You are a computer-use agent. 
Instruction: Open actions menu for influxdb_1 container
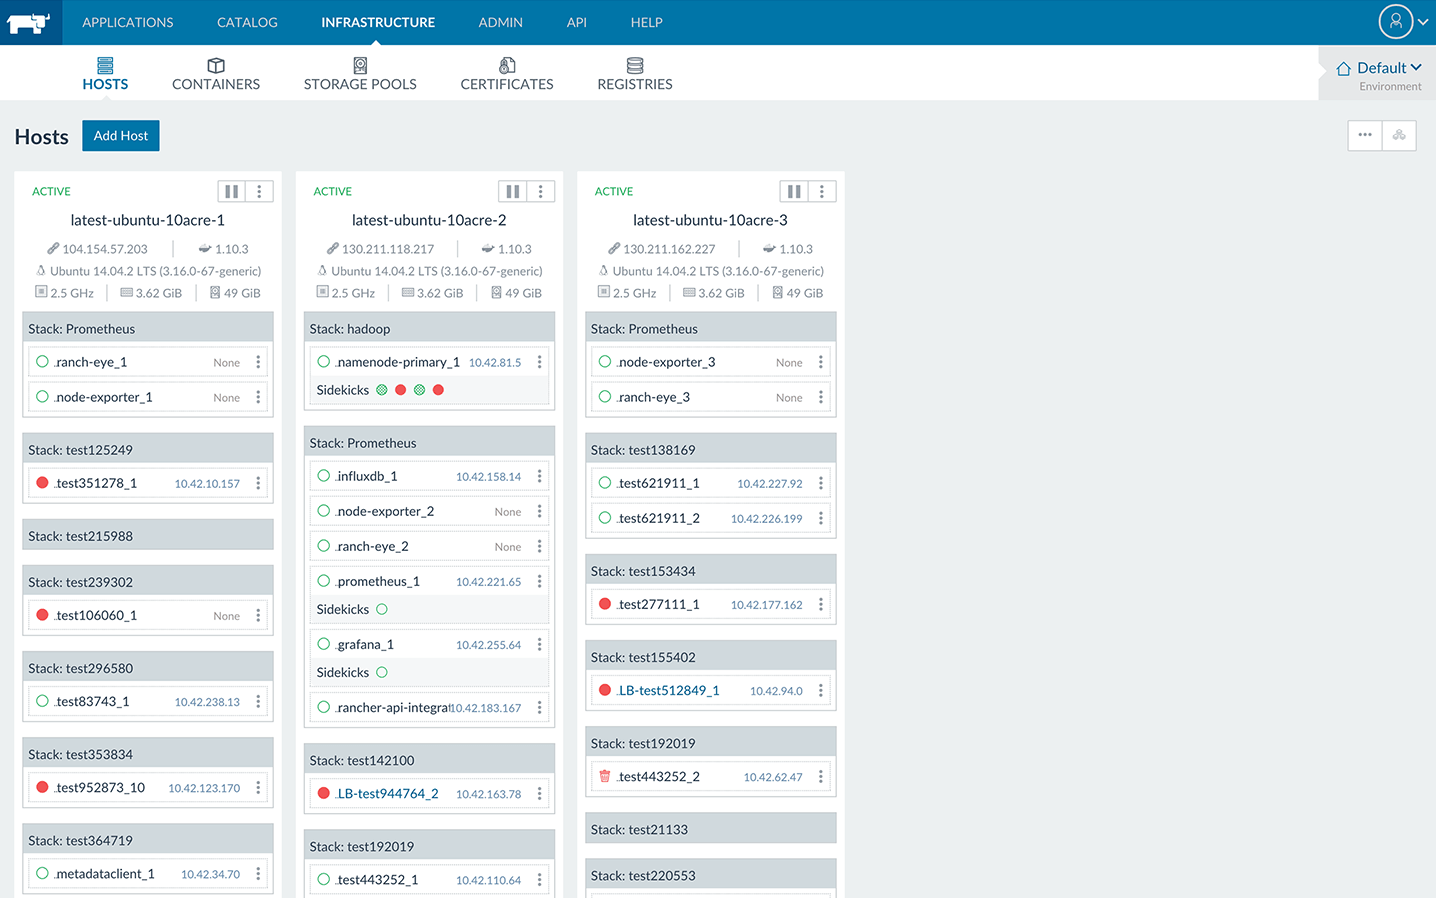coord(540,477)
